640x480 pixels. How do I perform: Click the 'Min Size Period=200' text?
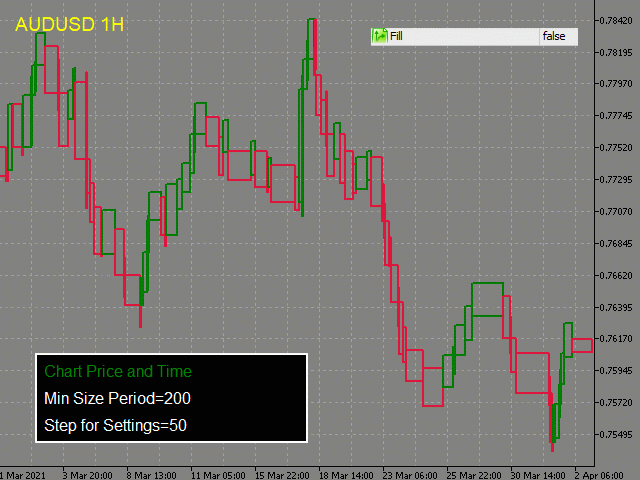tap(117, 398)
